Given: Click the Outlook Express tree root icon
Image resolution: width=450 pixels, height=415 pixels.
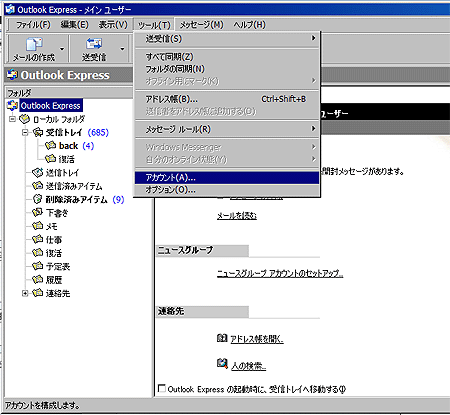Looking at the screenshot, I should point(12,105).
